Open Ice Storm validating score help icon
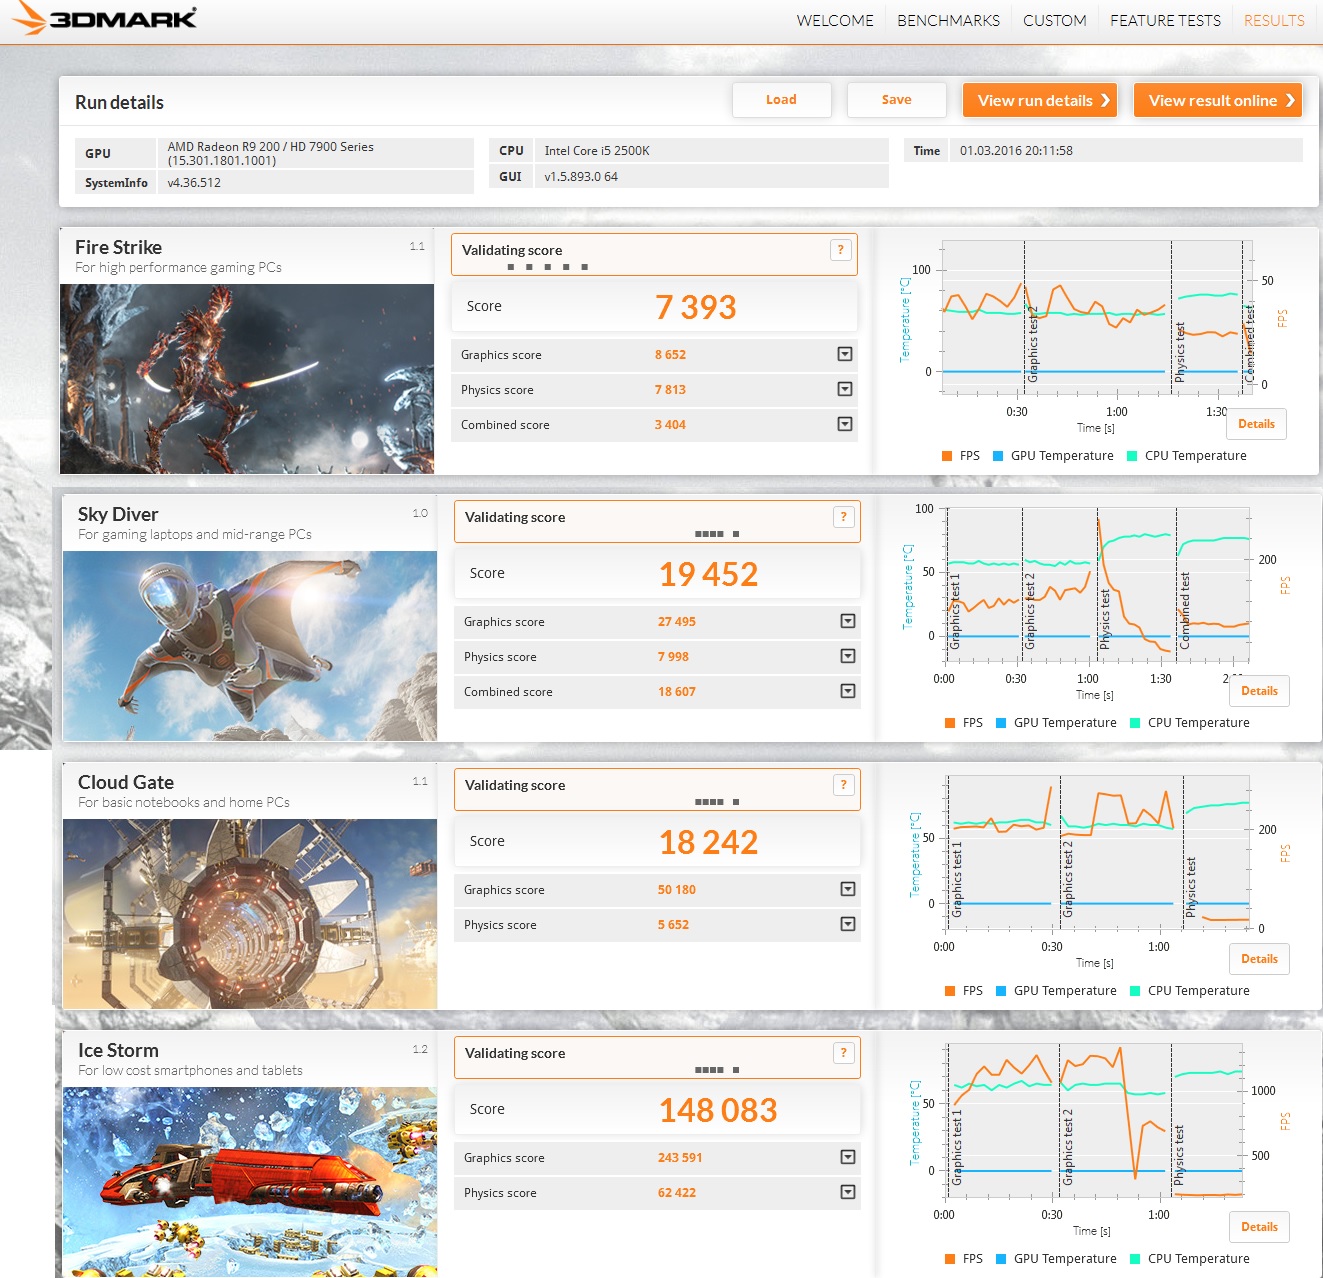This screenshot has height=1278, width=1323. point(843,1053)
